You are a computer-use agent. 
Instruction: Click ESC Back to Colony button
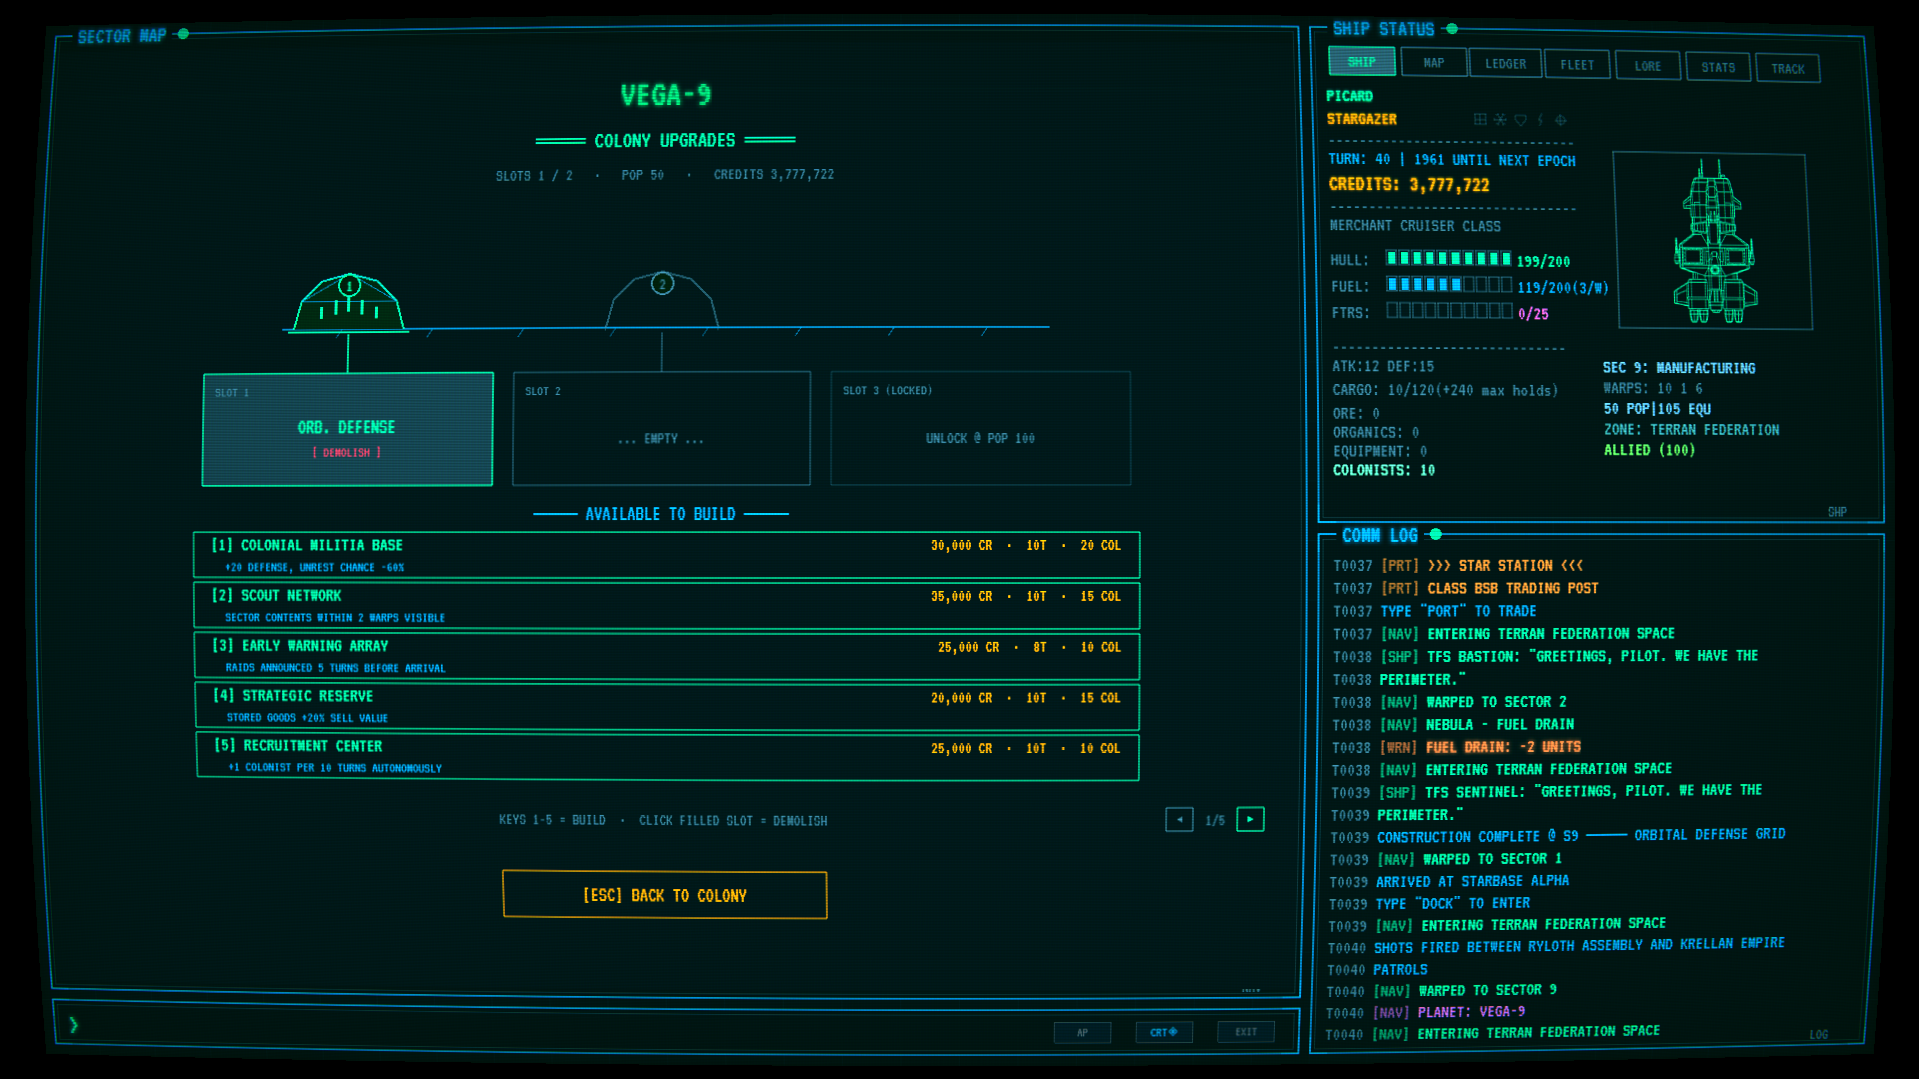[x=664, y=895]
